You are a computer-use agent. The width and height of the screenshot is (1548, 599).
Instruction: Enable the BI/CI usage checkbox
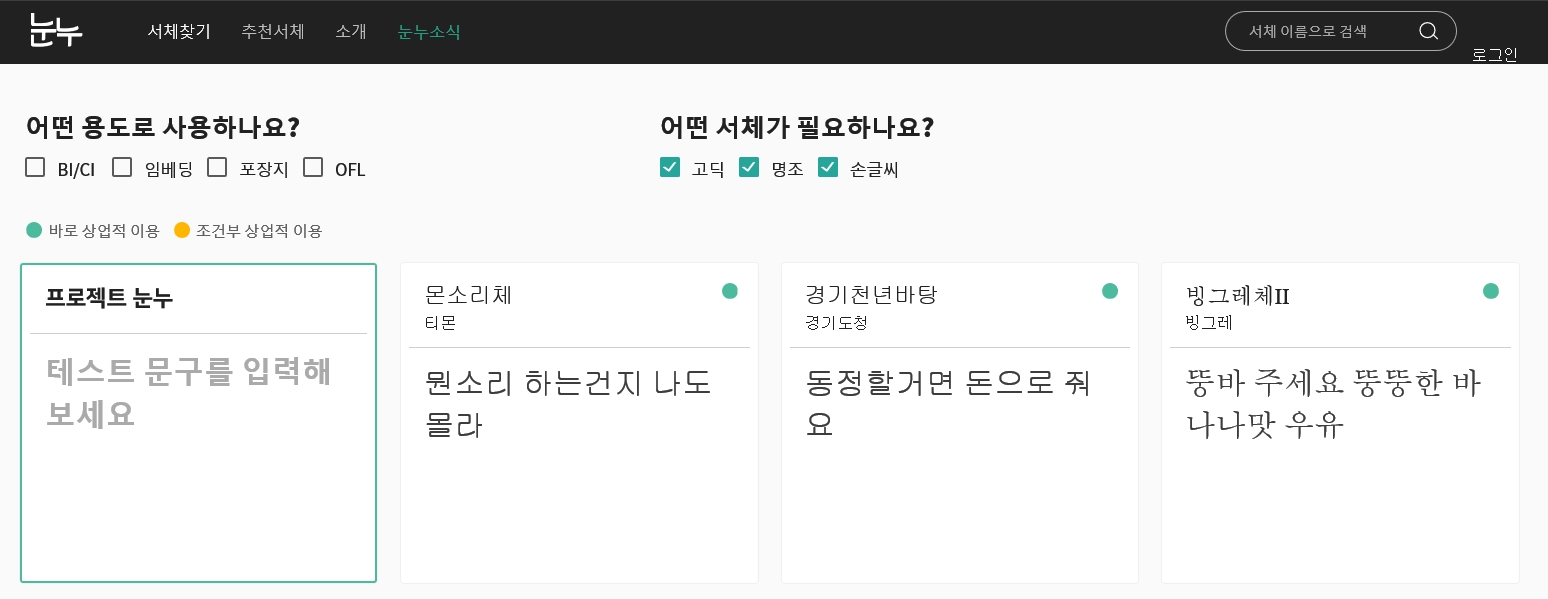pyautogui.click(x=36, y=168)
